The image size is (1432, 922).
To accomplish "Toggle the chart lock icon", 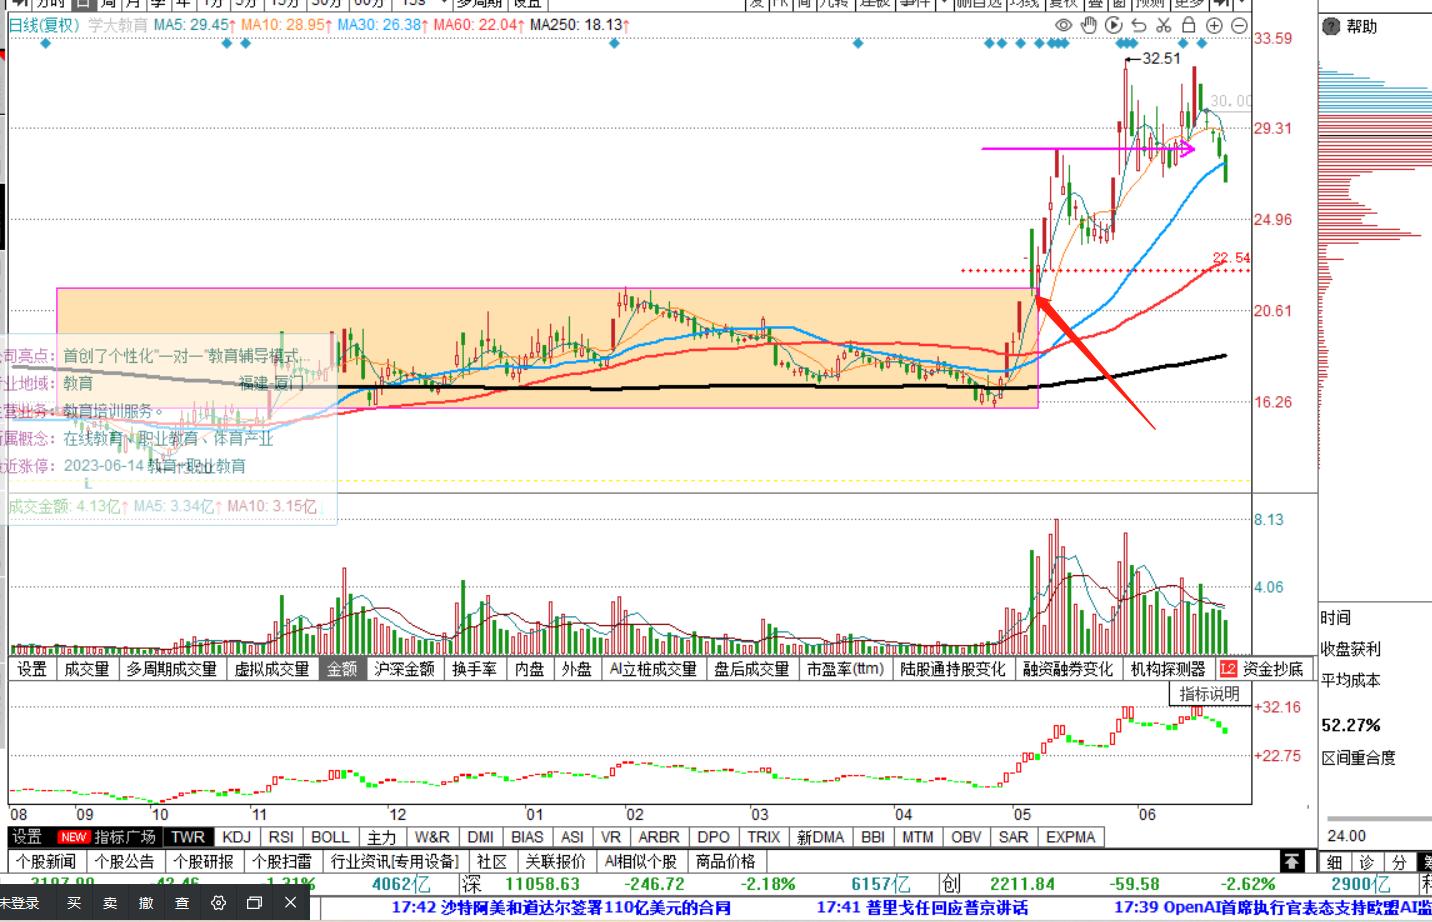I will [x=1189, y=25].
